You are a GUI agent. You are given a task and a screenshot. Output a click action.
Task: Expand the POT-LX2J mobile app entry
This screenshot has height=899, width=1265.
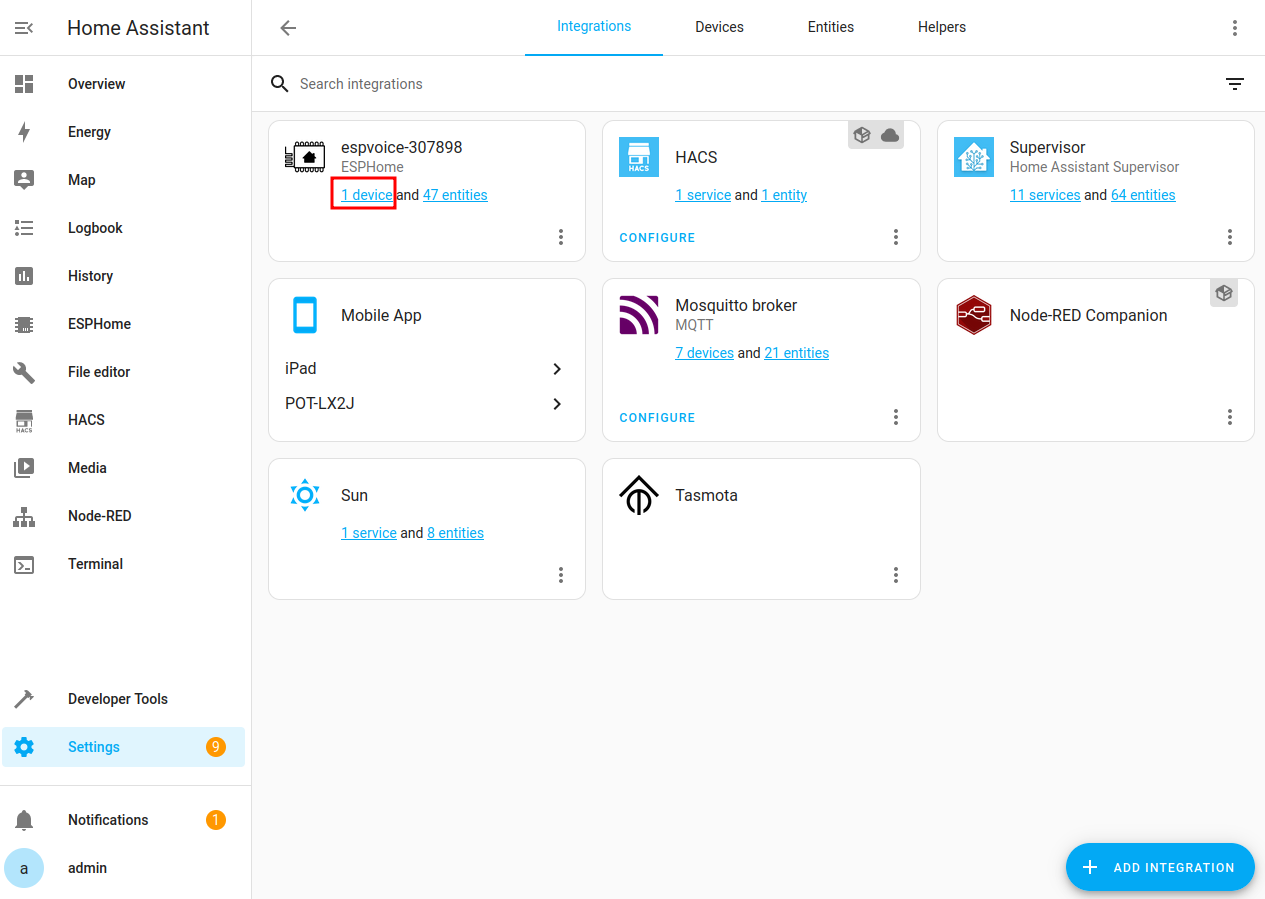427,404
